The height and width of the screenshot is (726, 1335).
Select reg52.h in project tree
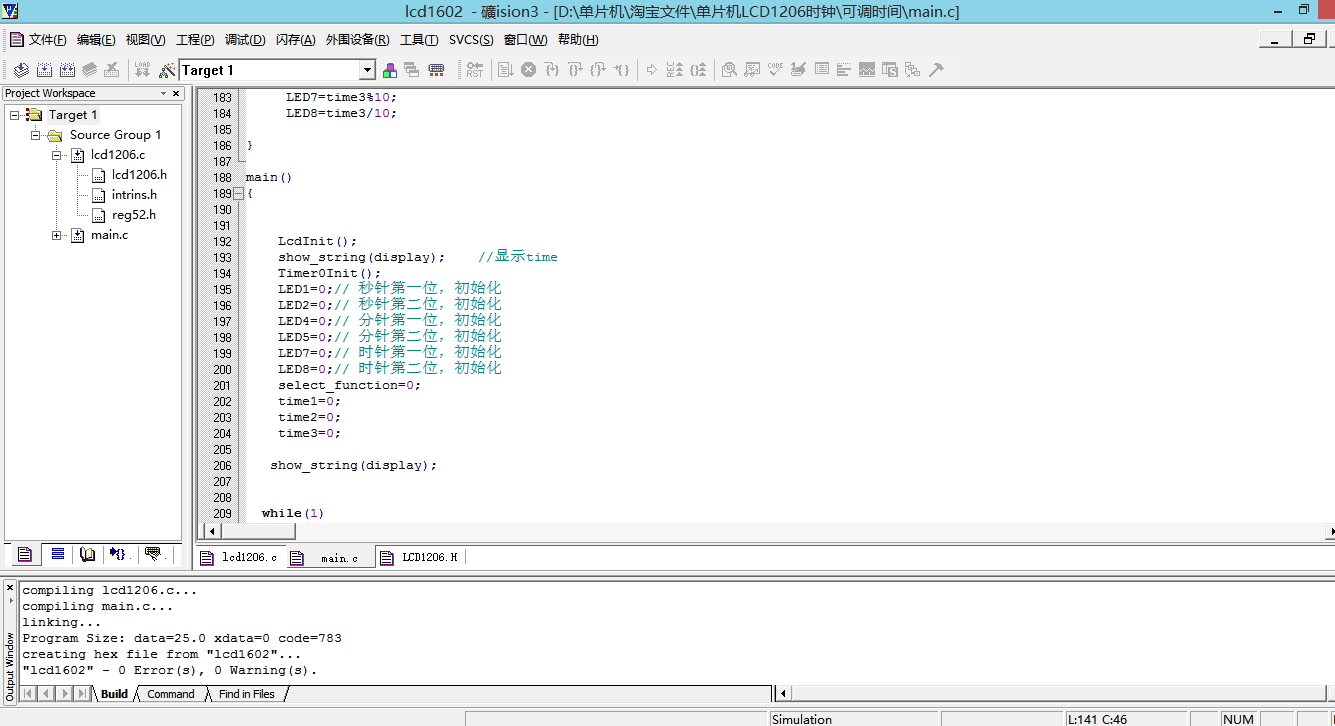[x=133, y=215]
